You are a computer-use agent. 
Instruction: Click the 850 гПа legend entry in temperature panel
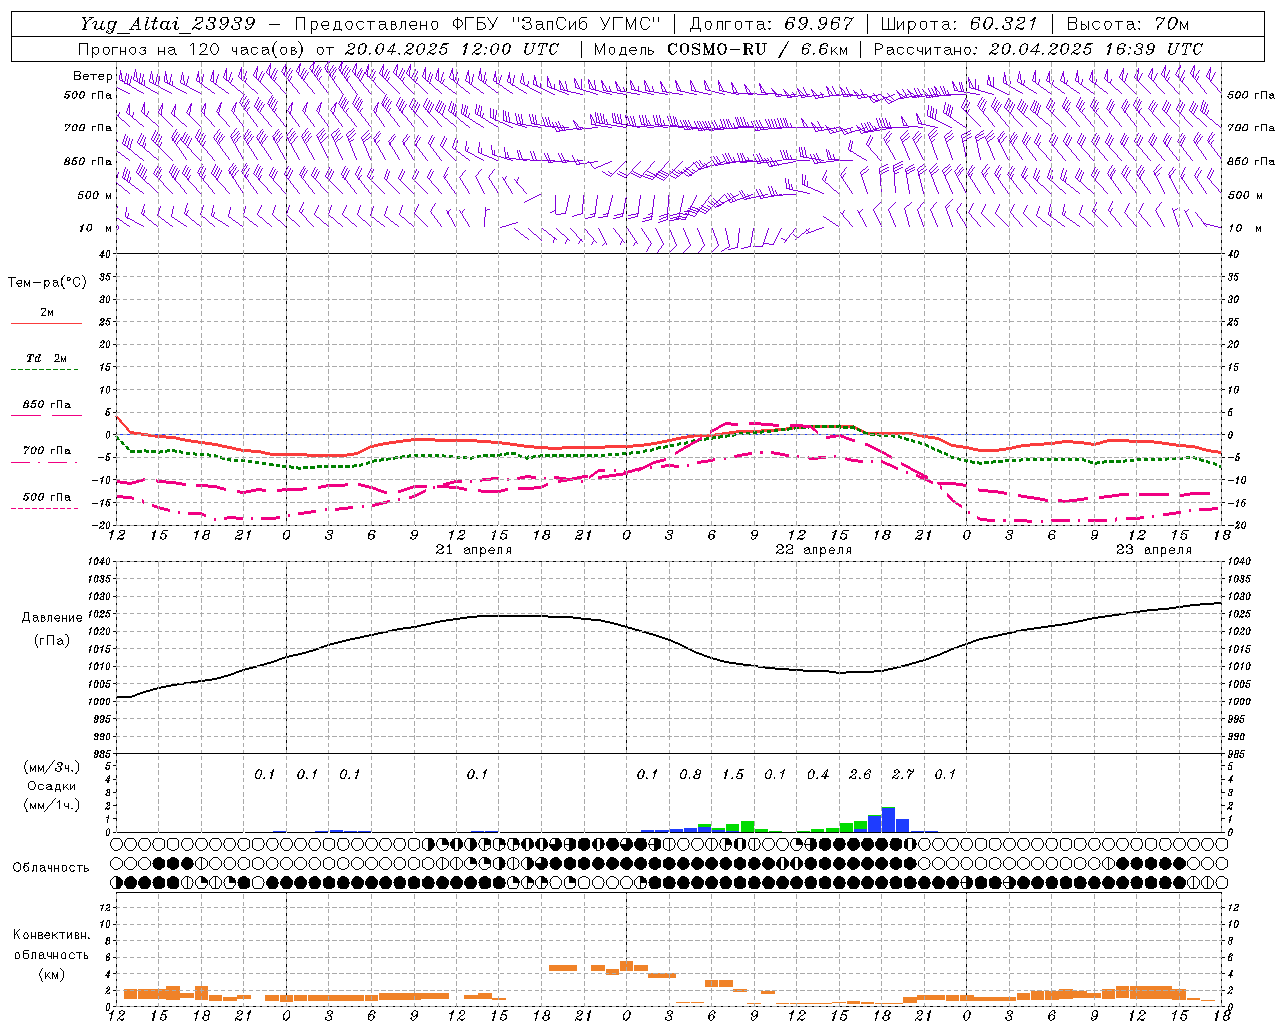[x=46, y=405]
